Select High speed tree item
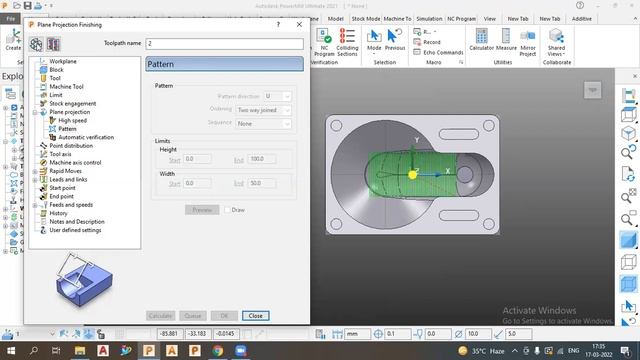The image size is (640, 360). [x=72, y=120]
